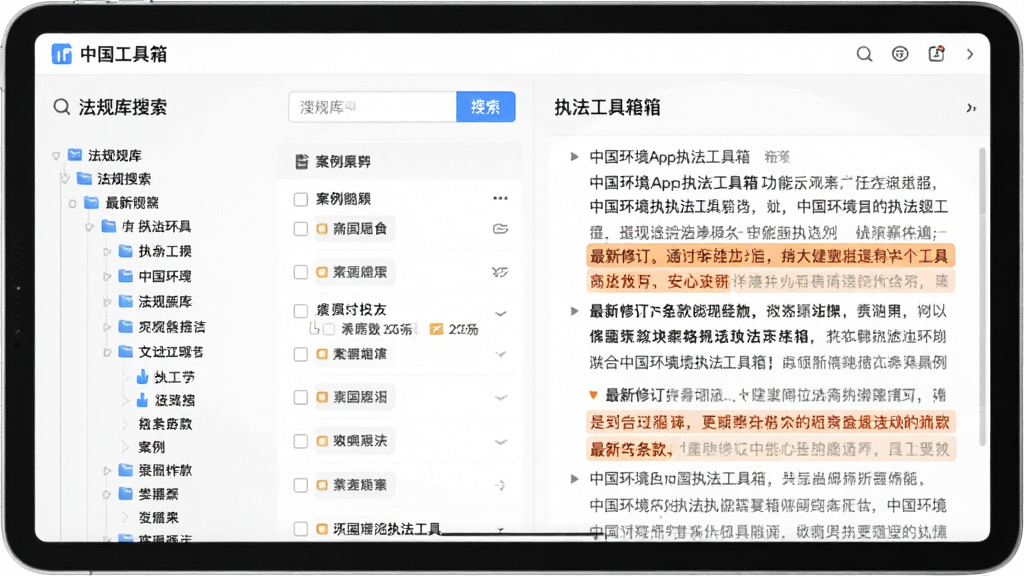Open the notification square icon in top bar
This screenshot has width=1024, height=576.
(x=936, y=54)
